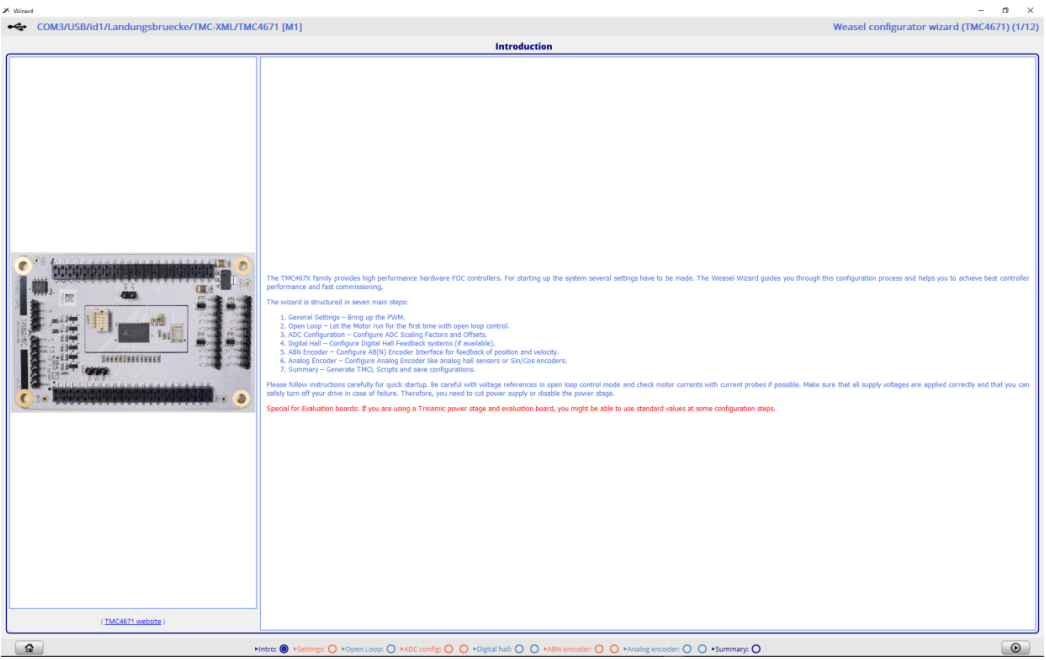
Task: Select the Open Loop step radio button
Action: pyautogui.click(x=391, y=649)
